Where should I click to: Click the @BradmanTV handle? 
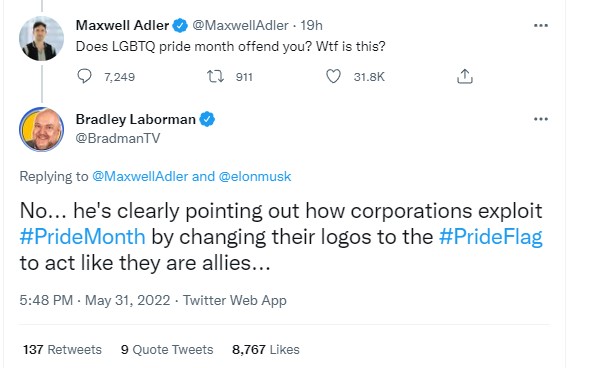pyautogui.click(x=118, y=138)
